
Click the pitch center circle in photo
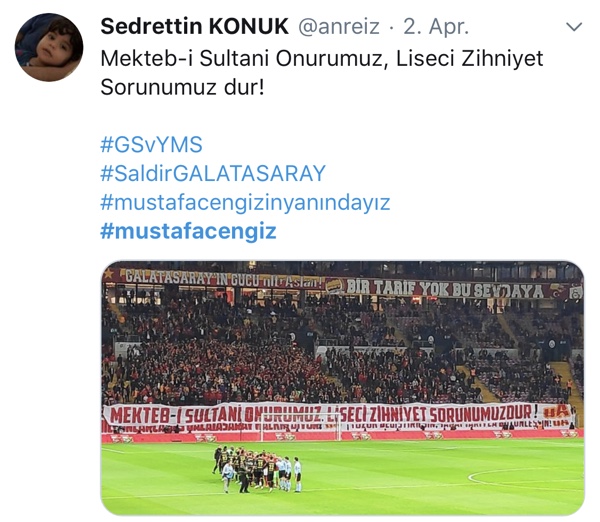[x=526, y=479]
